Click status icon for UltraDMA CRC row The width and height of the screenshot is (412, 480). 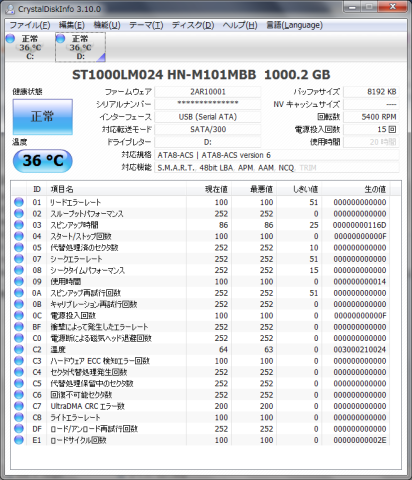tap(19, 406)
